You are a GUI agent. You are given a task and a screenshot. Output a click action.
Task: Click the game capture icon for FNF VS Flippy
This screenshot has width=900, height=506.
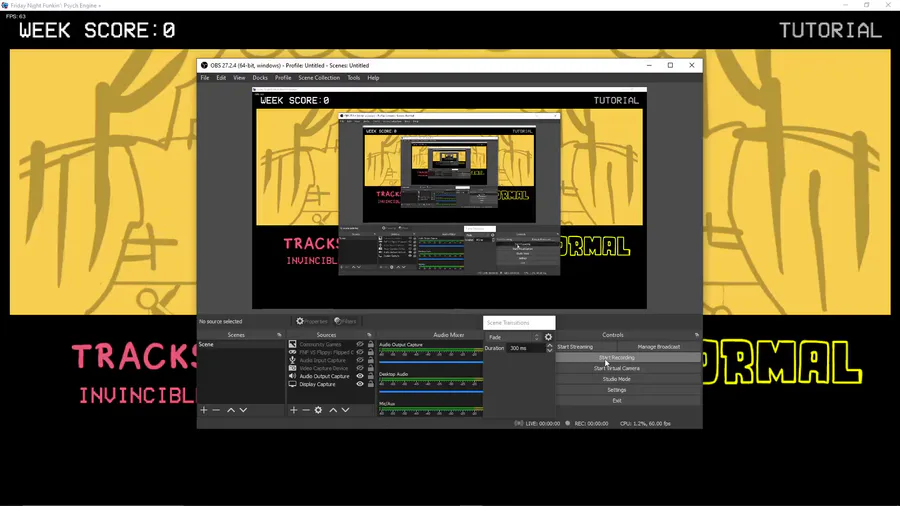coord(292,352)
